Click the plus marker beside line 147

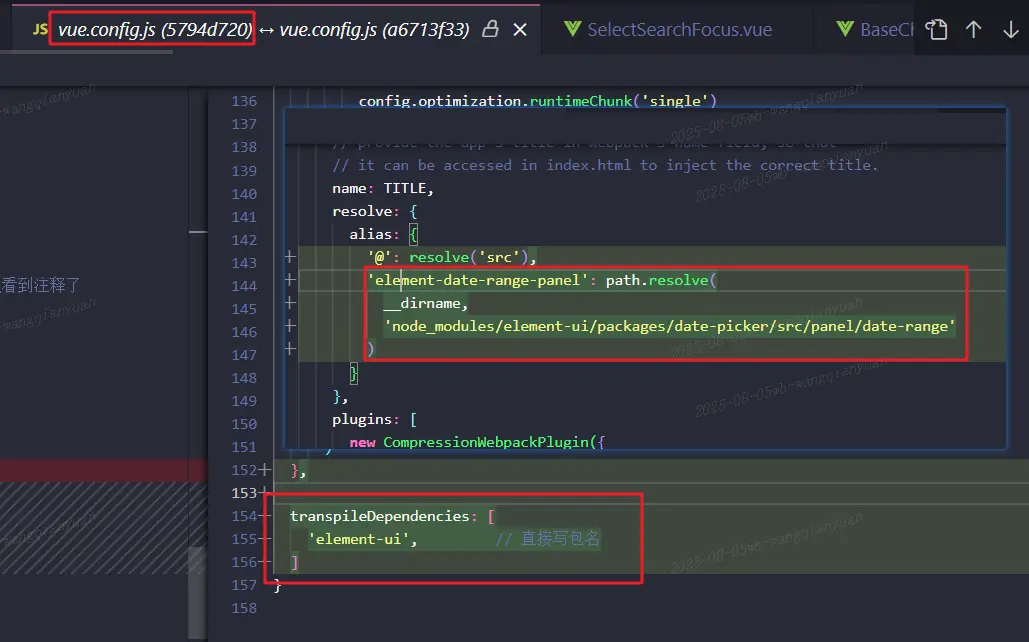tap(290, 349)
